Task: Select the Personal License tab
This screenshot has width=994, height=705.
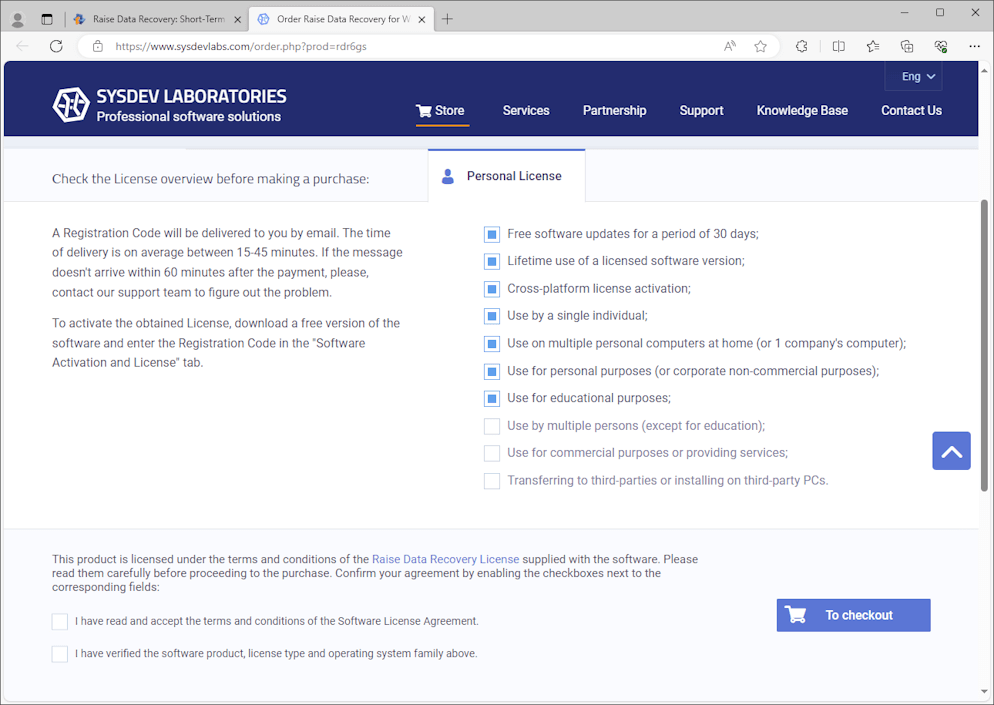Action: point(506,176)
